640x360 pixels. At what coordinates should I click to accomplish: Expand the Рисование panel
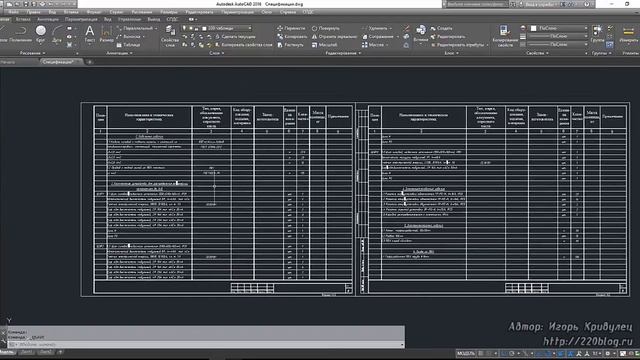32,53
